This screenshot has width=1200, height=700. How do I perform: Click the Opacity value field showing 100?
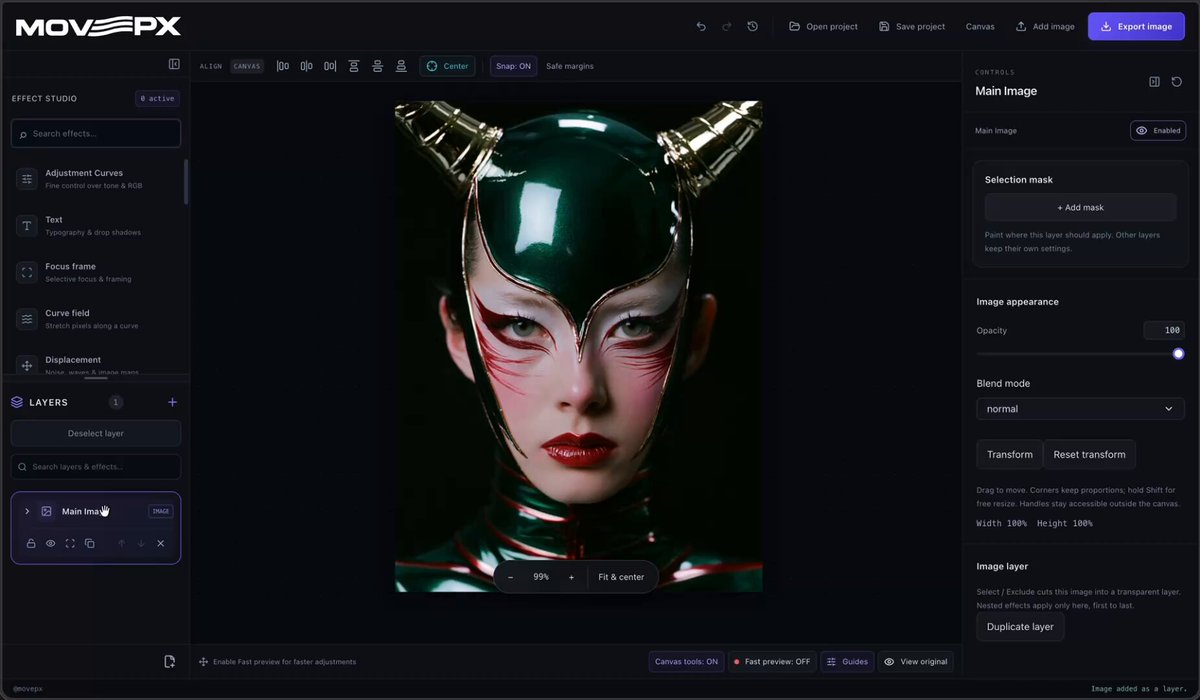pyautogui.click(x=1164, y=330)
